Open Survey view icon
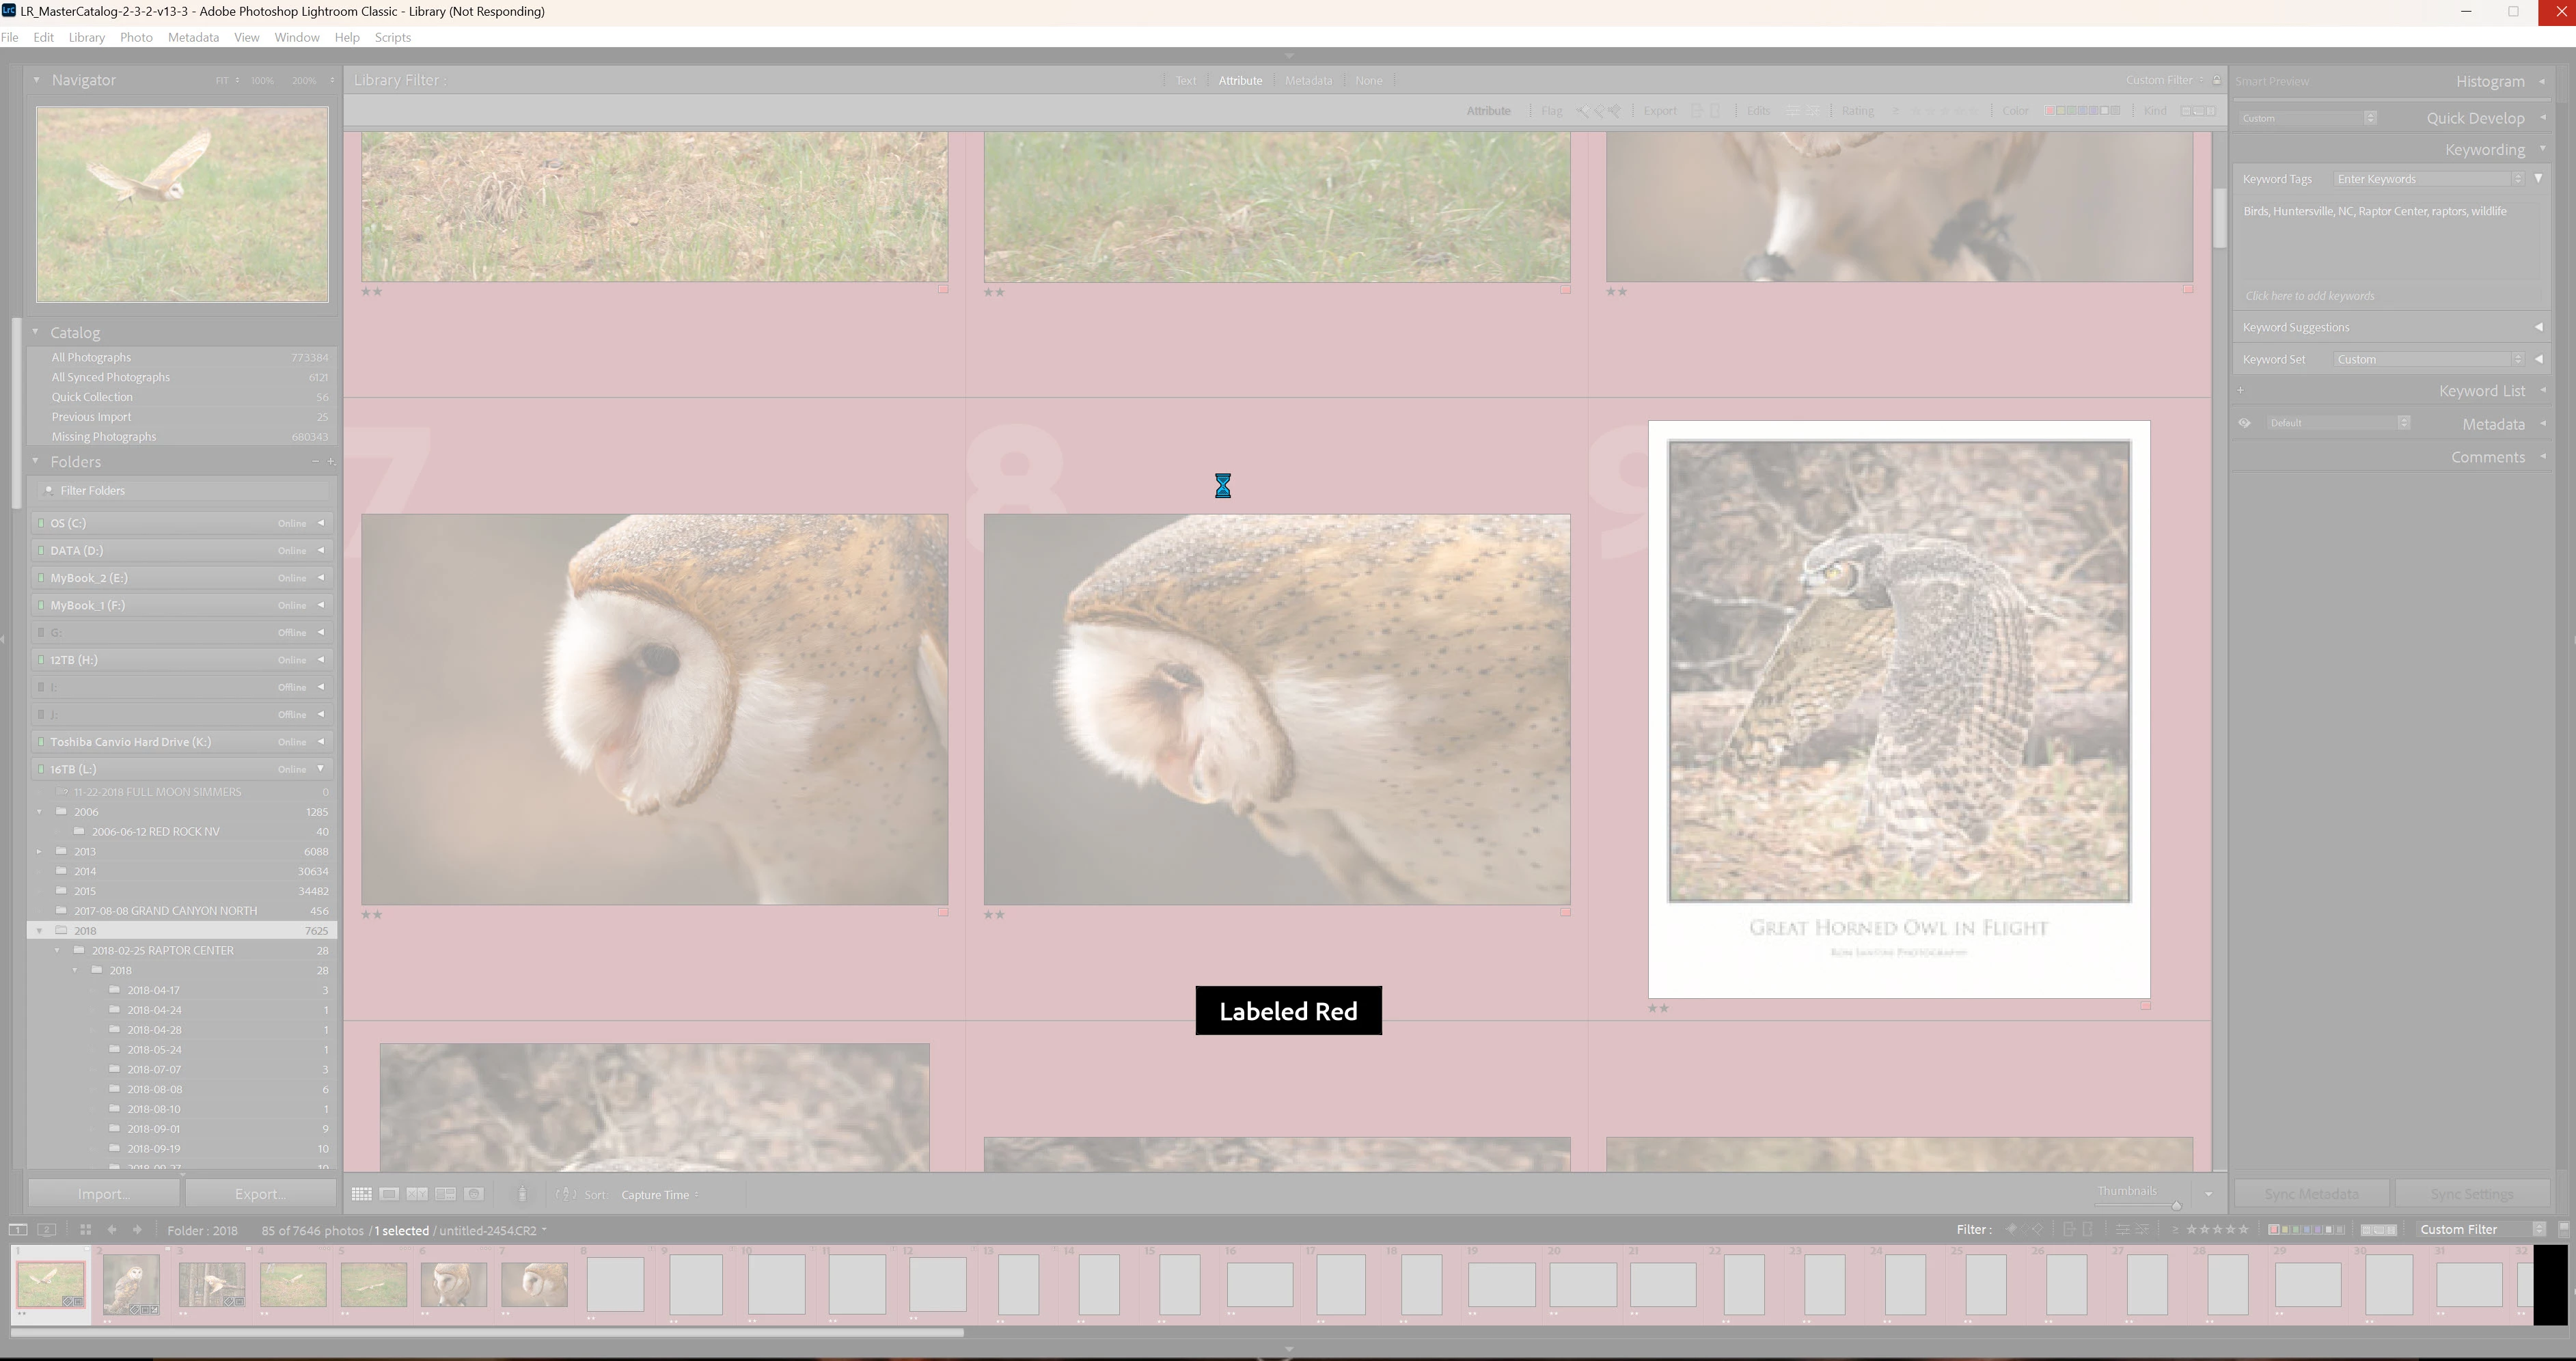 point(445,1194)
